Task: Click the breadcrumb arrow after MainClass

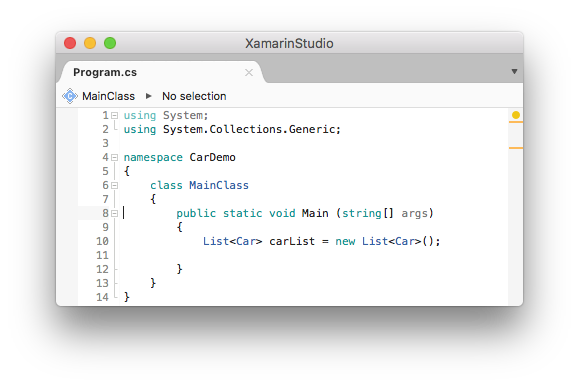Action: [148, 96]
